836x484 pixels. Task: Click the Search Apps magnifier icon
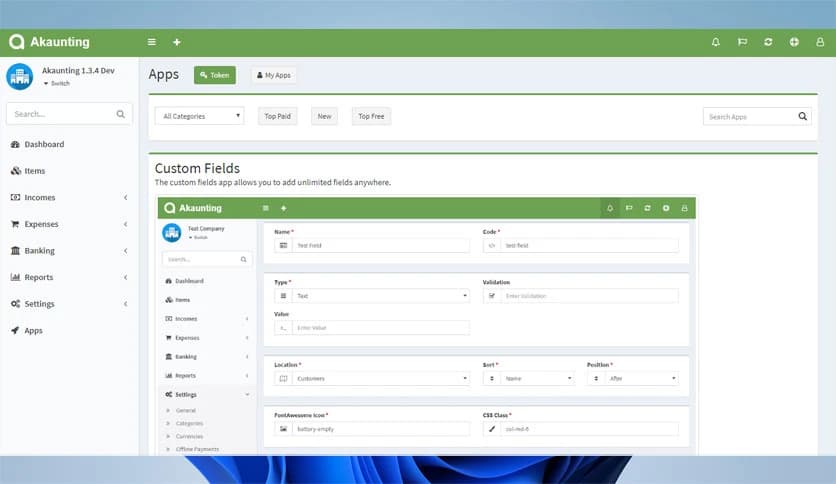click(802, 116)
